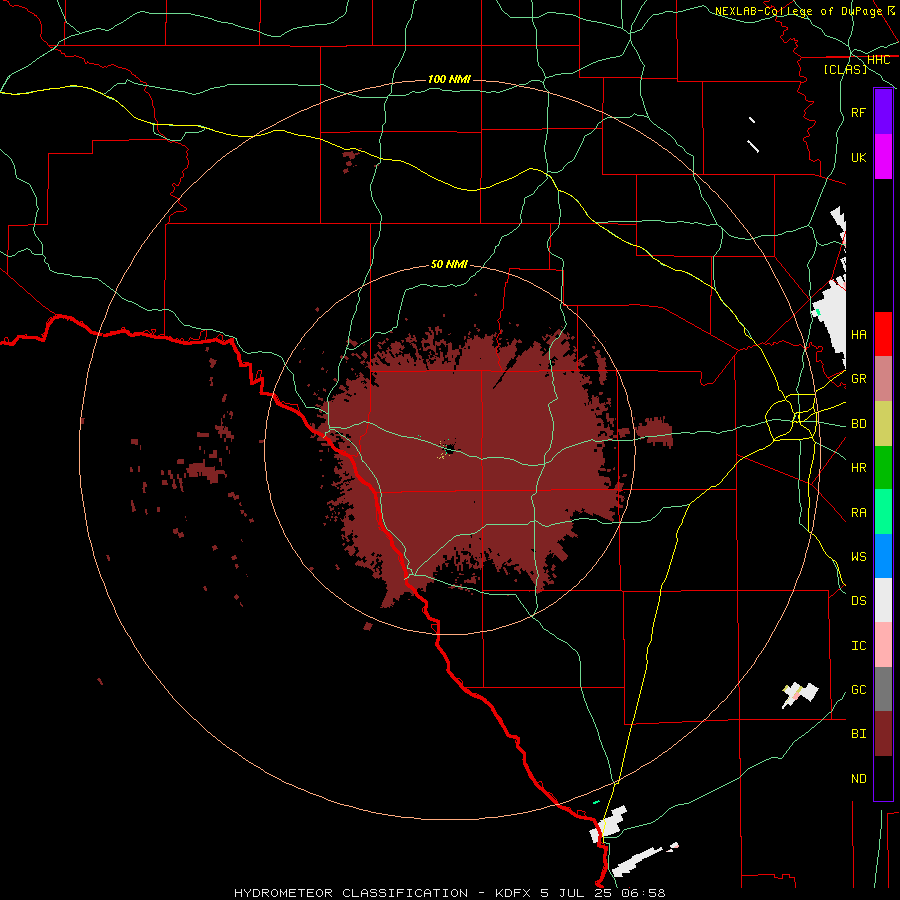Click the HR green legend swatch
This screenshot has height=900, width=900.
coord(883,467)
